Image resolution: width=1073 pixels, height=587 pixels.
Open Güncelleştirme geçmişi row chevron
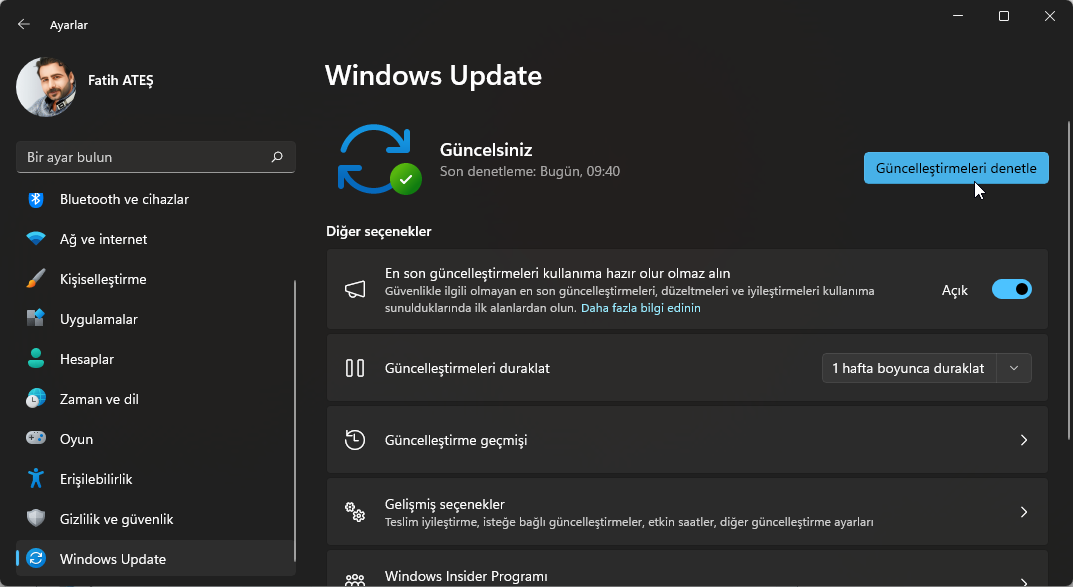(1023, 440)
